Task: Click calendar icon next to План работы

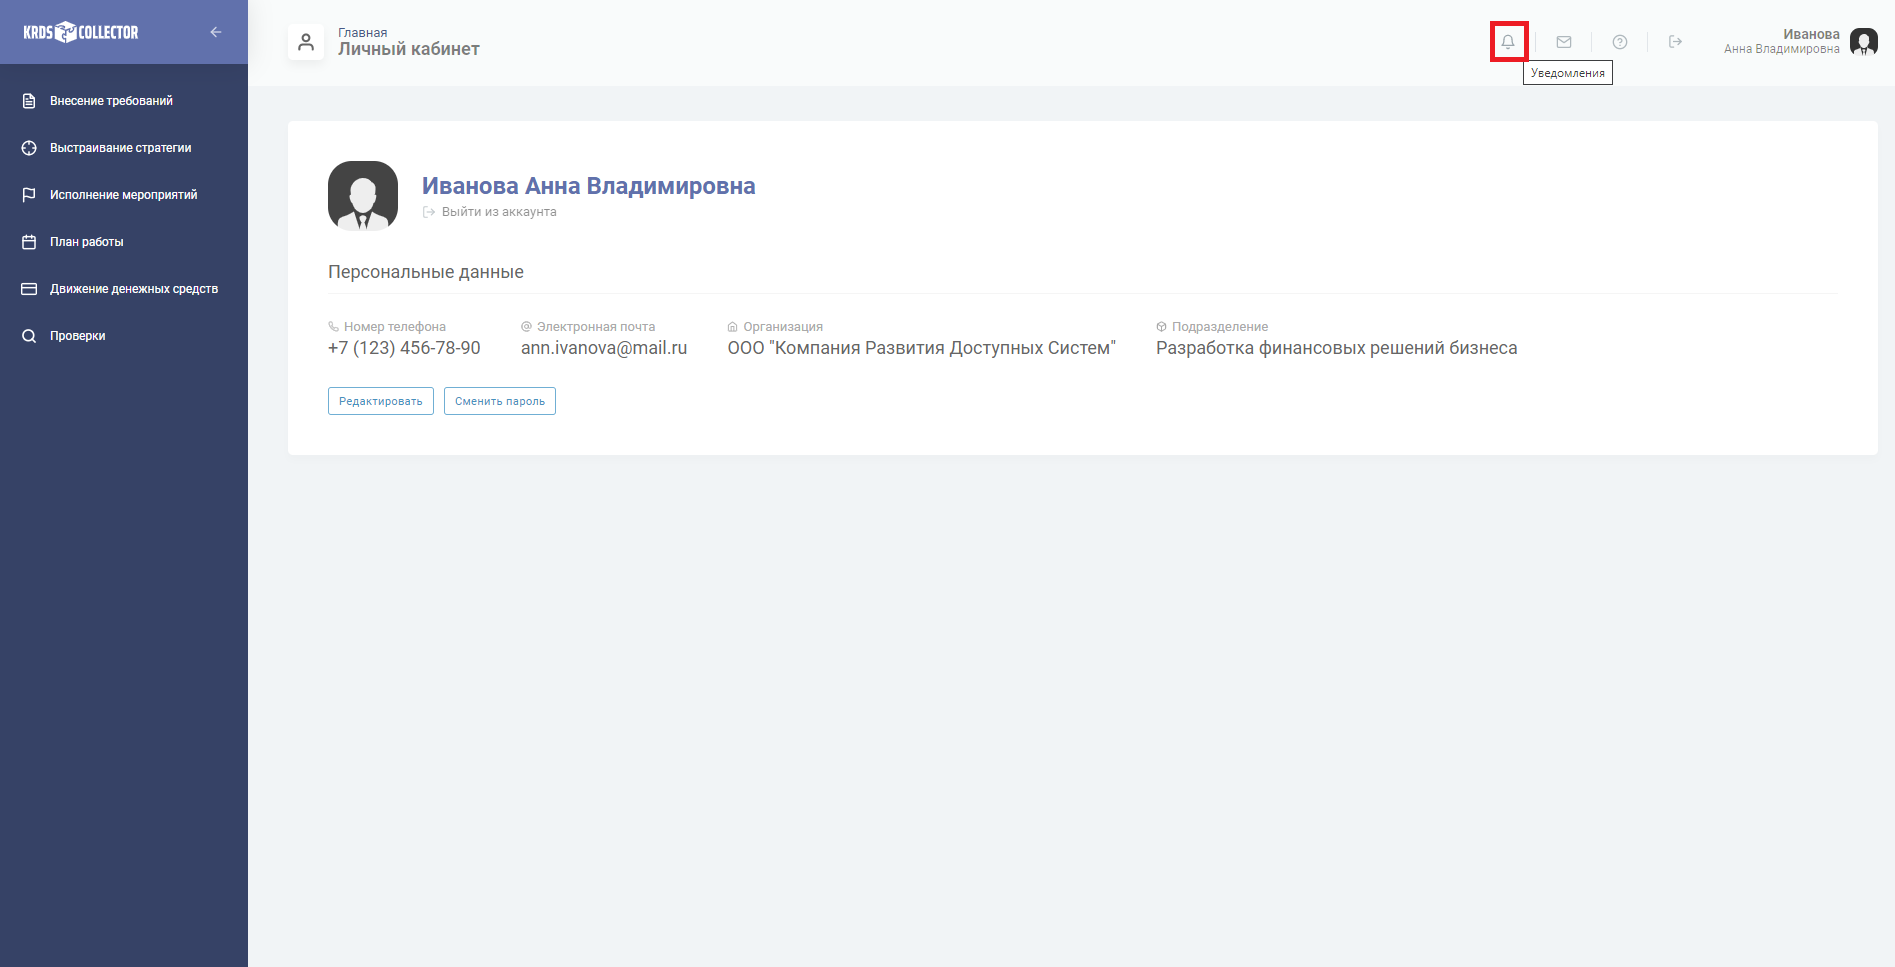Action: [29, 242]
